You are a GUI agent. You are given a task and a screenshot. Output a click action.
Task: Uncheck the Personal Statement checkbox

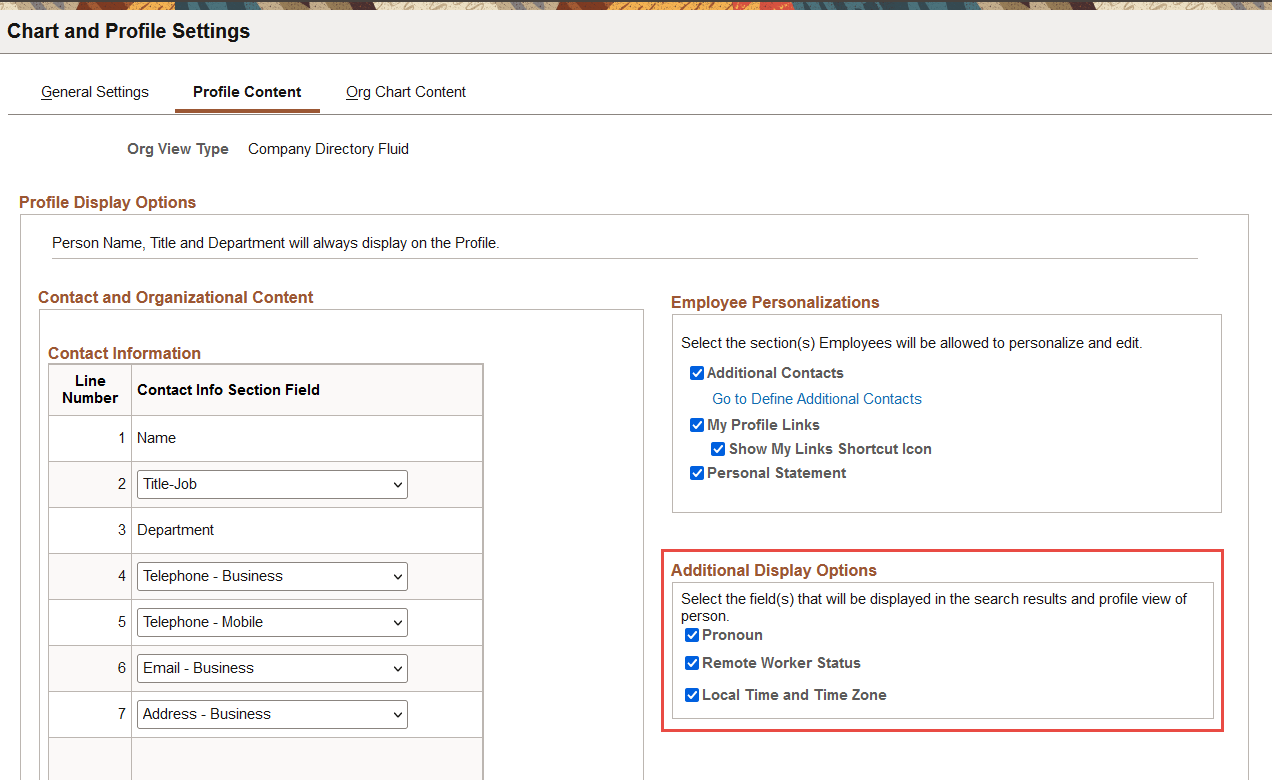pos(697,473)
